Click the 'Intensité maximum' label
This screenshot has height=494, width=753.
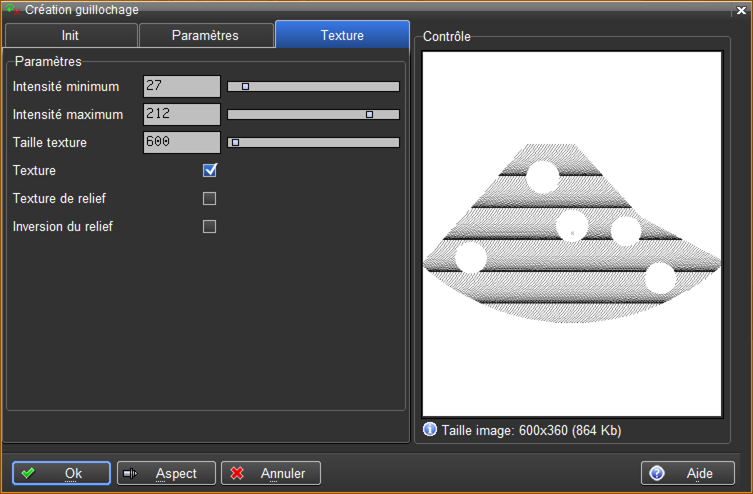[x=68, y=114]
